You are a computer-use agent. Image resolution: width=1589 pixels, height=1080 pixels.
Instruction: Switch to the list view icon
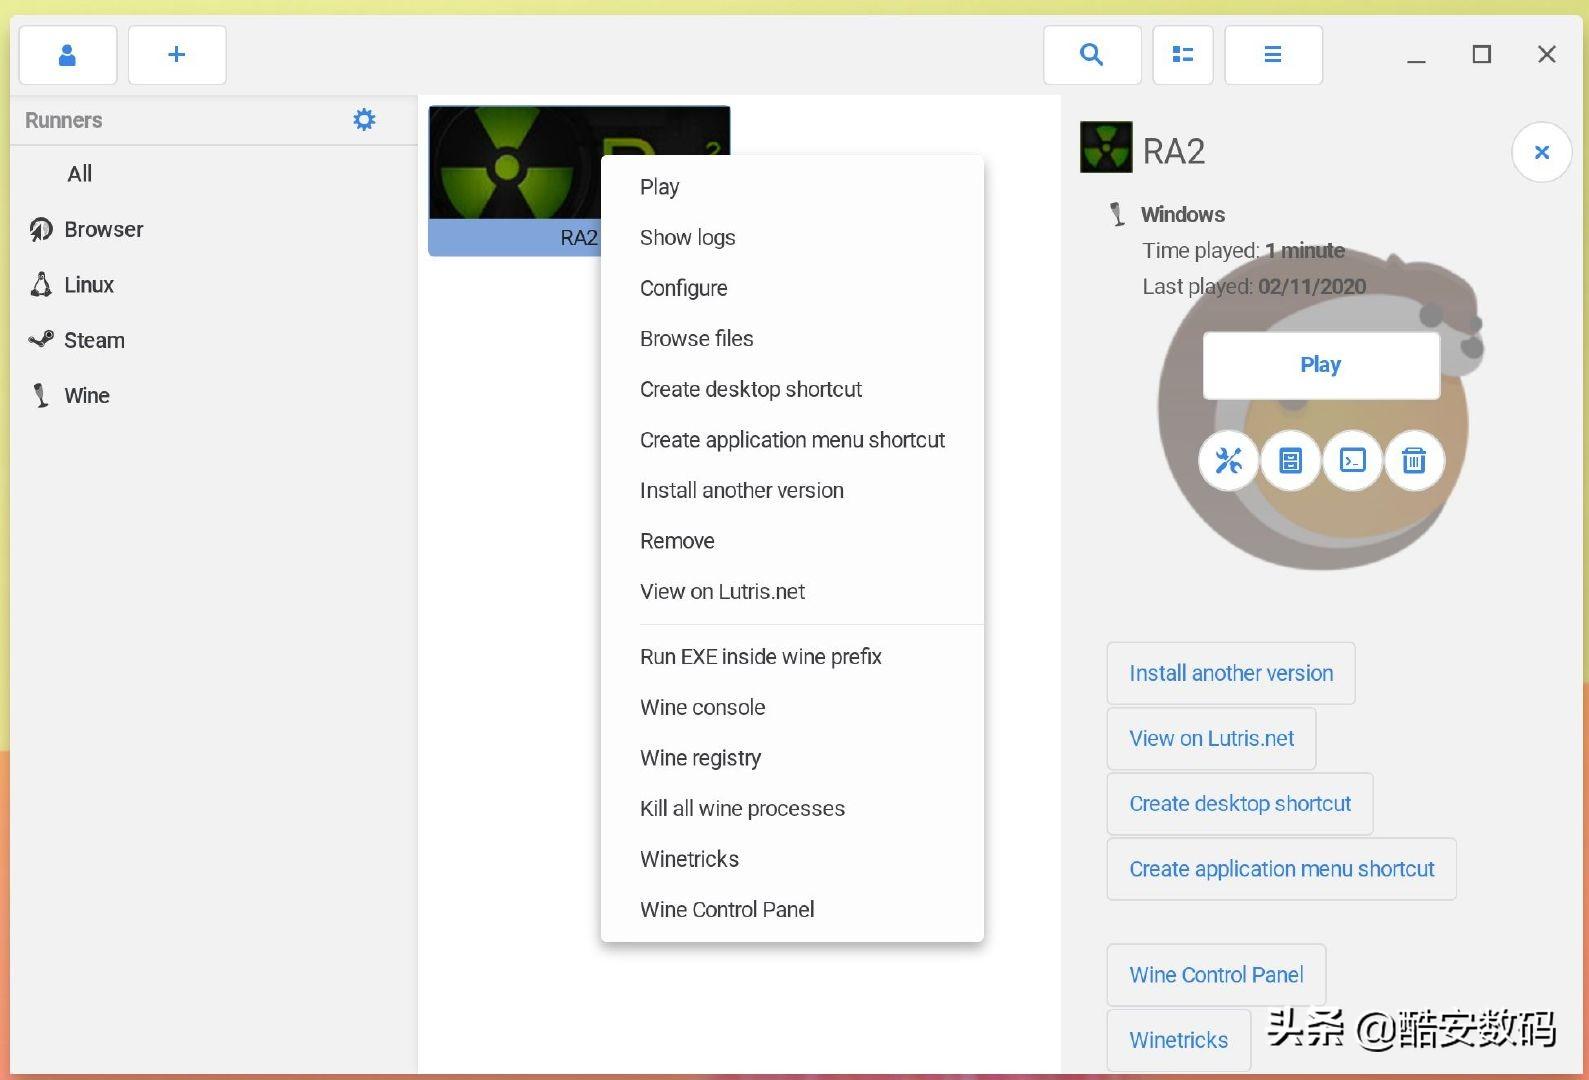pos(1183,55)
